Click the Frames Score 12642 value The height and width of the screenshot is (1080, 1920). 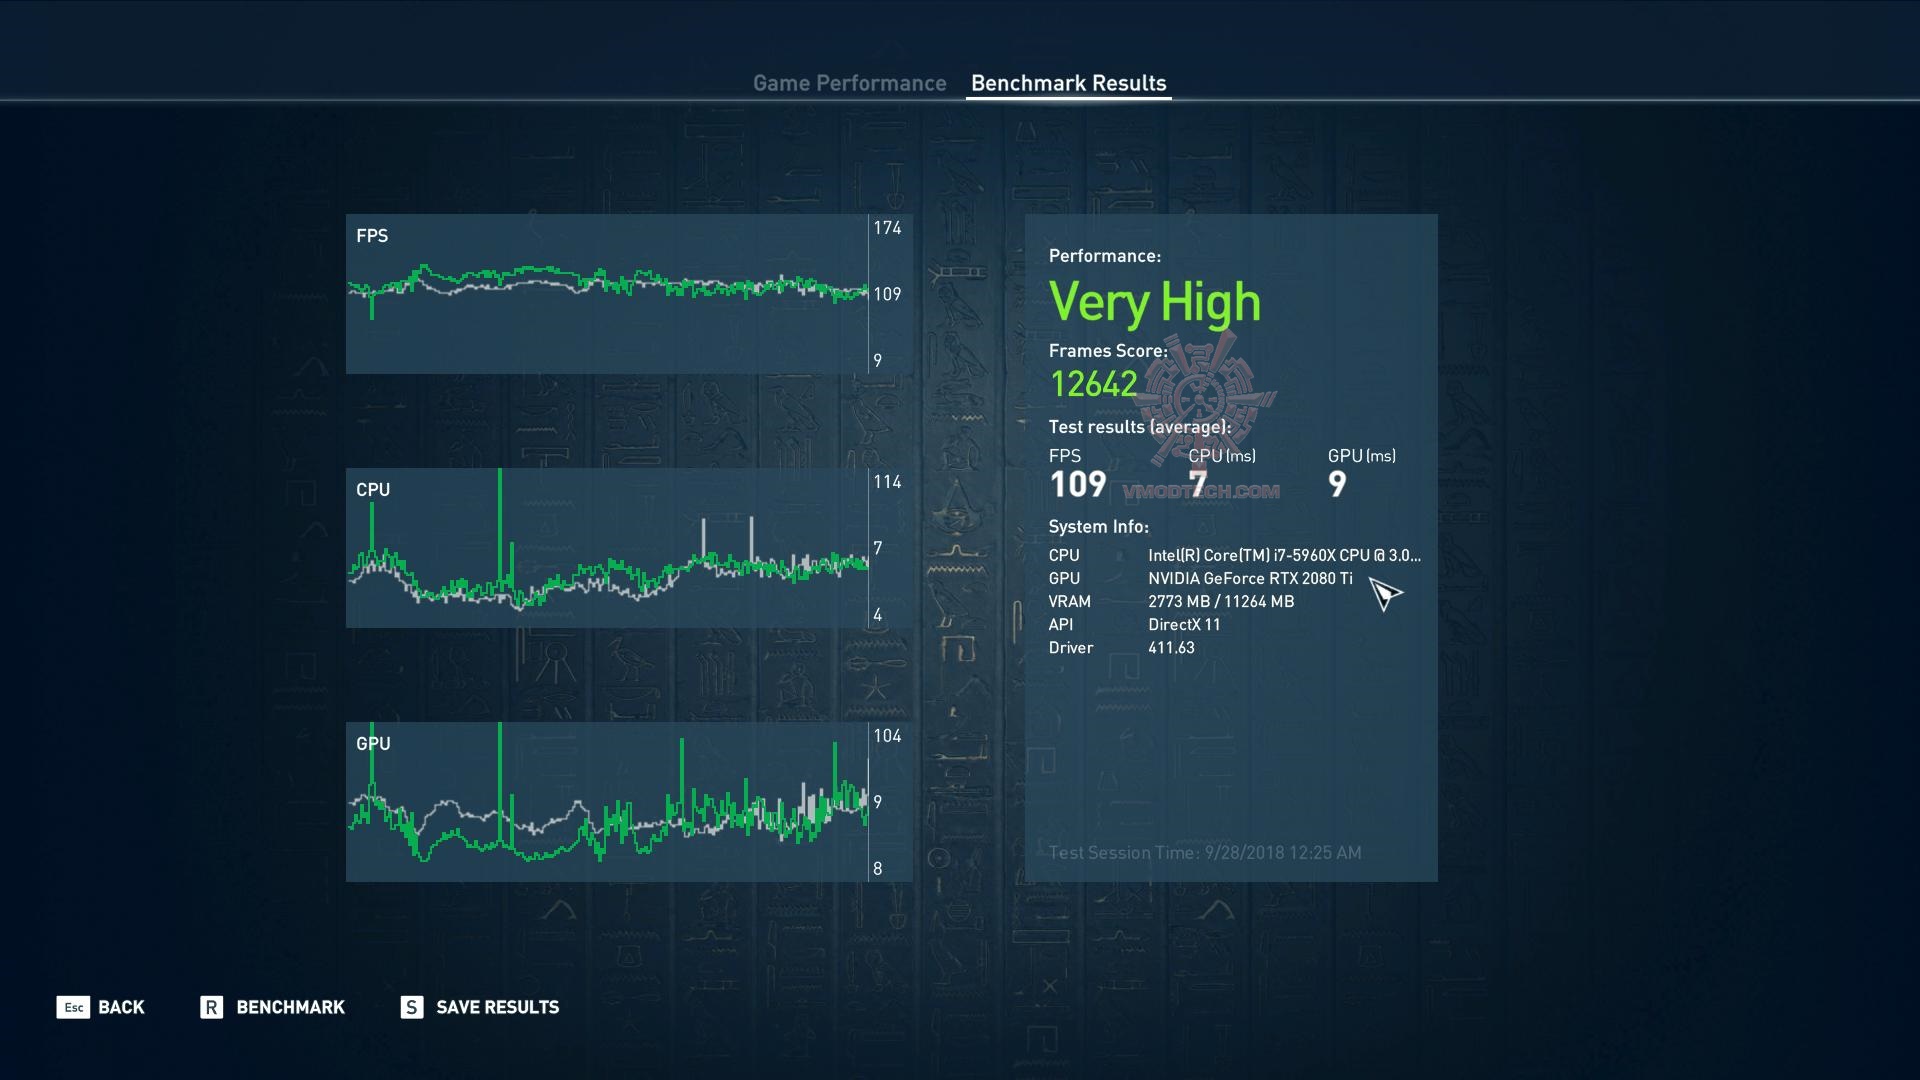pos(1093,384)
